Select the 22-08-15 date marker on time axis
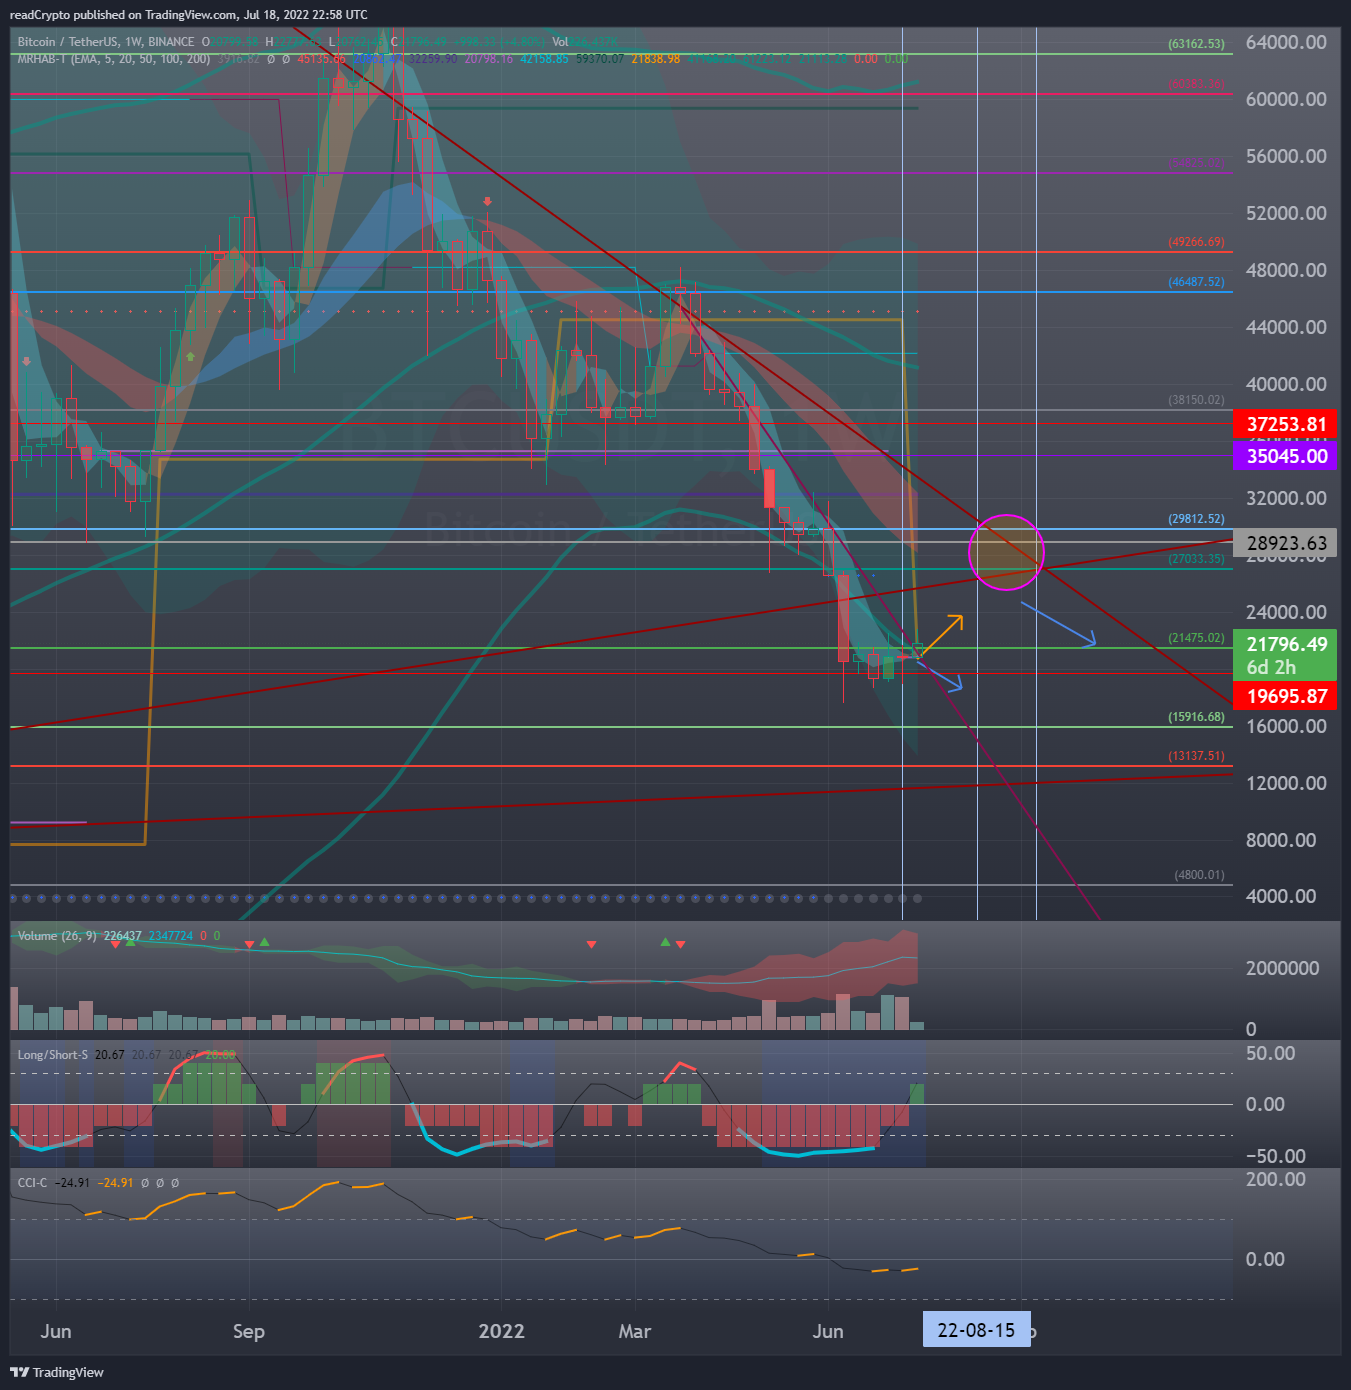Image resolution: width=1351 pixels, height=1390 pixels. tap(976, 1330)
